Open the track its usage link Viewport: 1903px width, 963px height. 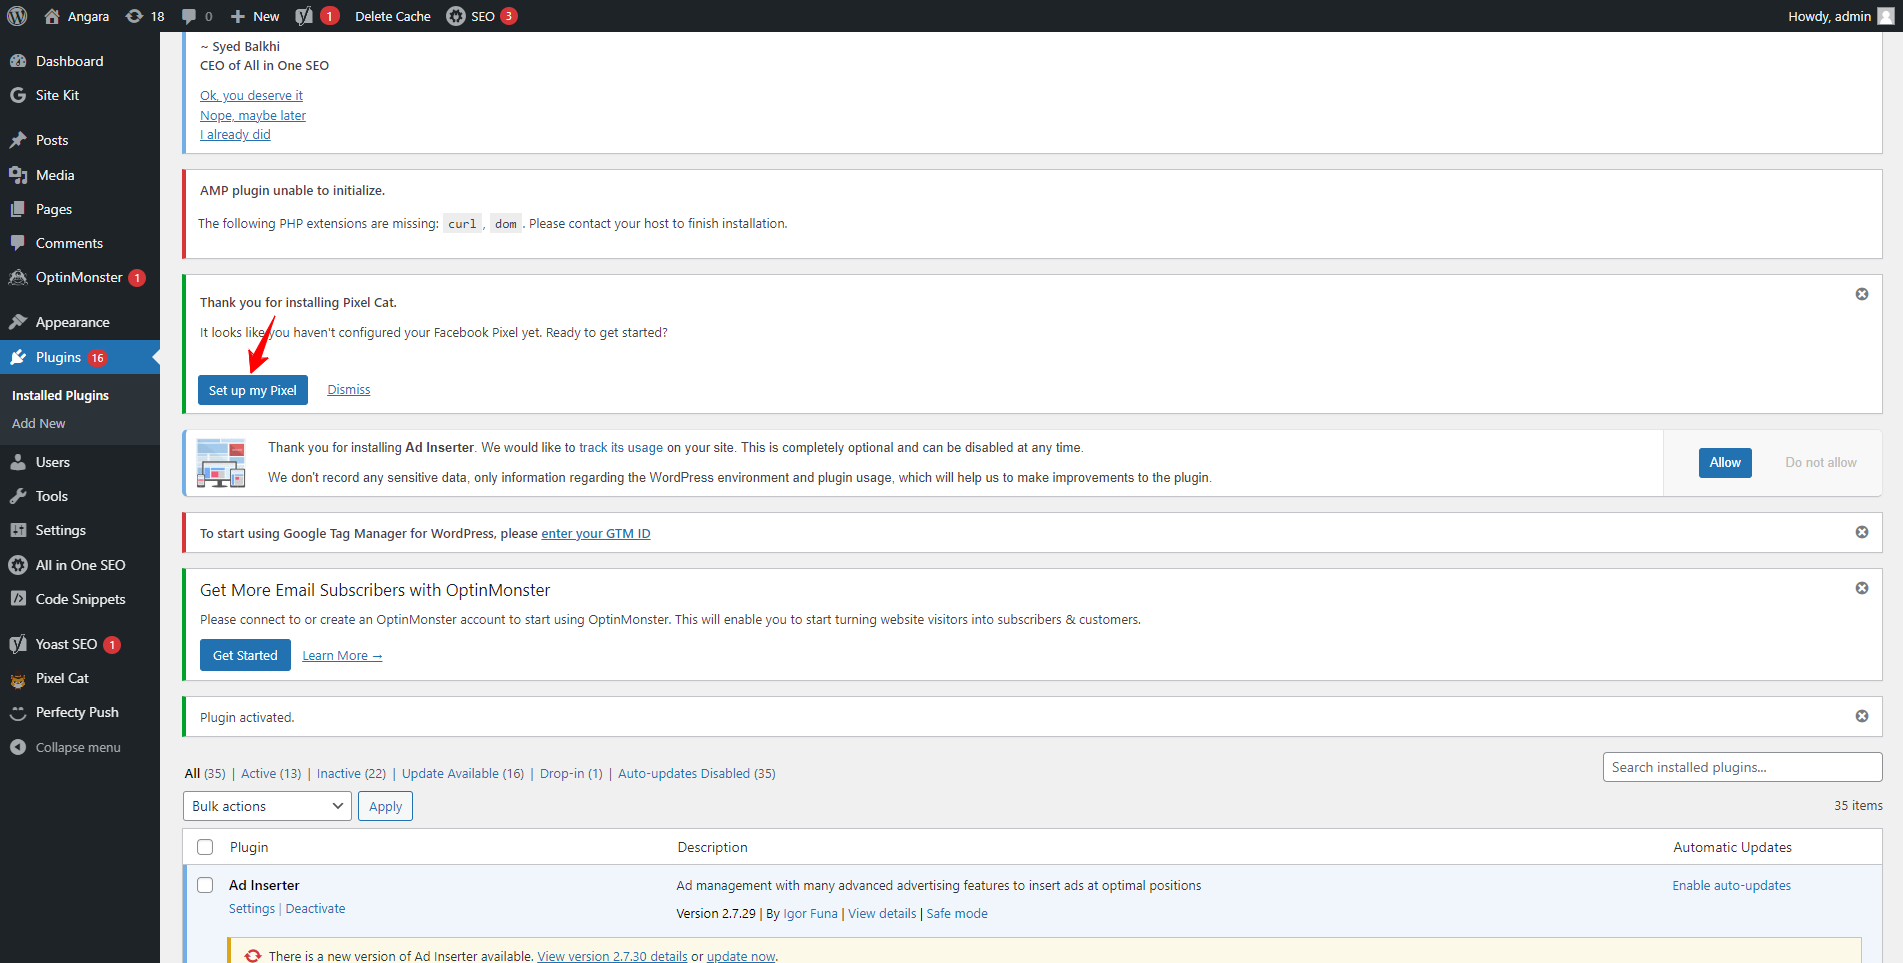pos(621,447)
